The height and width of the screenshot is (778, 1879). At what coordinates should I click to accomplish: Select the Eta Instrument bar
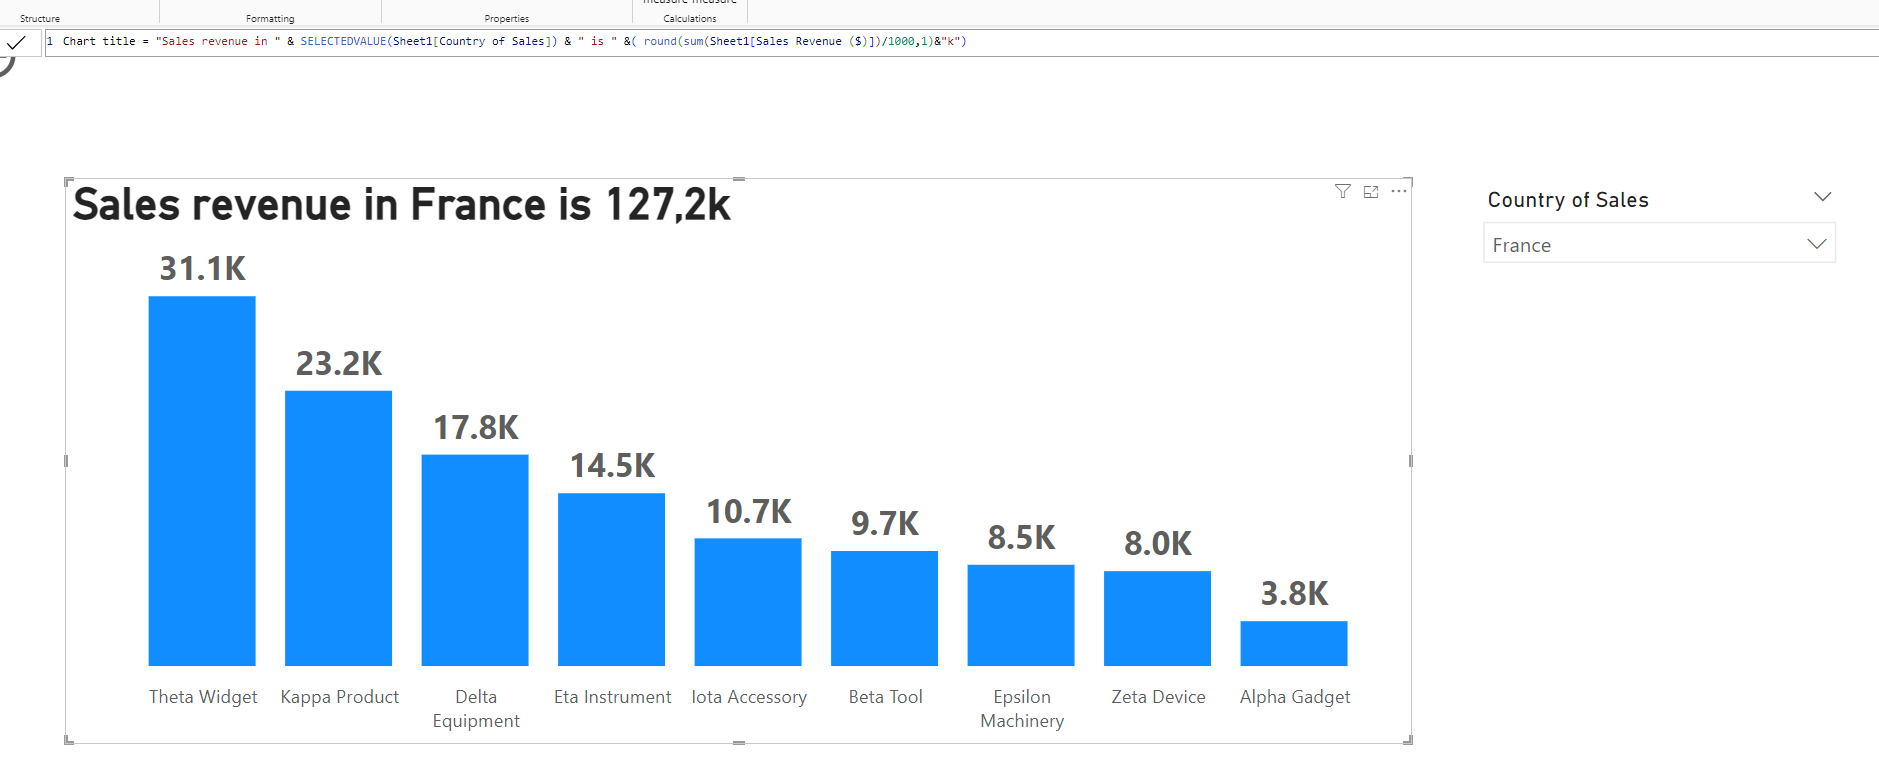(611, 579)
